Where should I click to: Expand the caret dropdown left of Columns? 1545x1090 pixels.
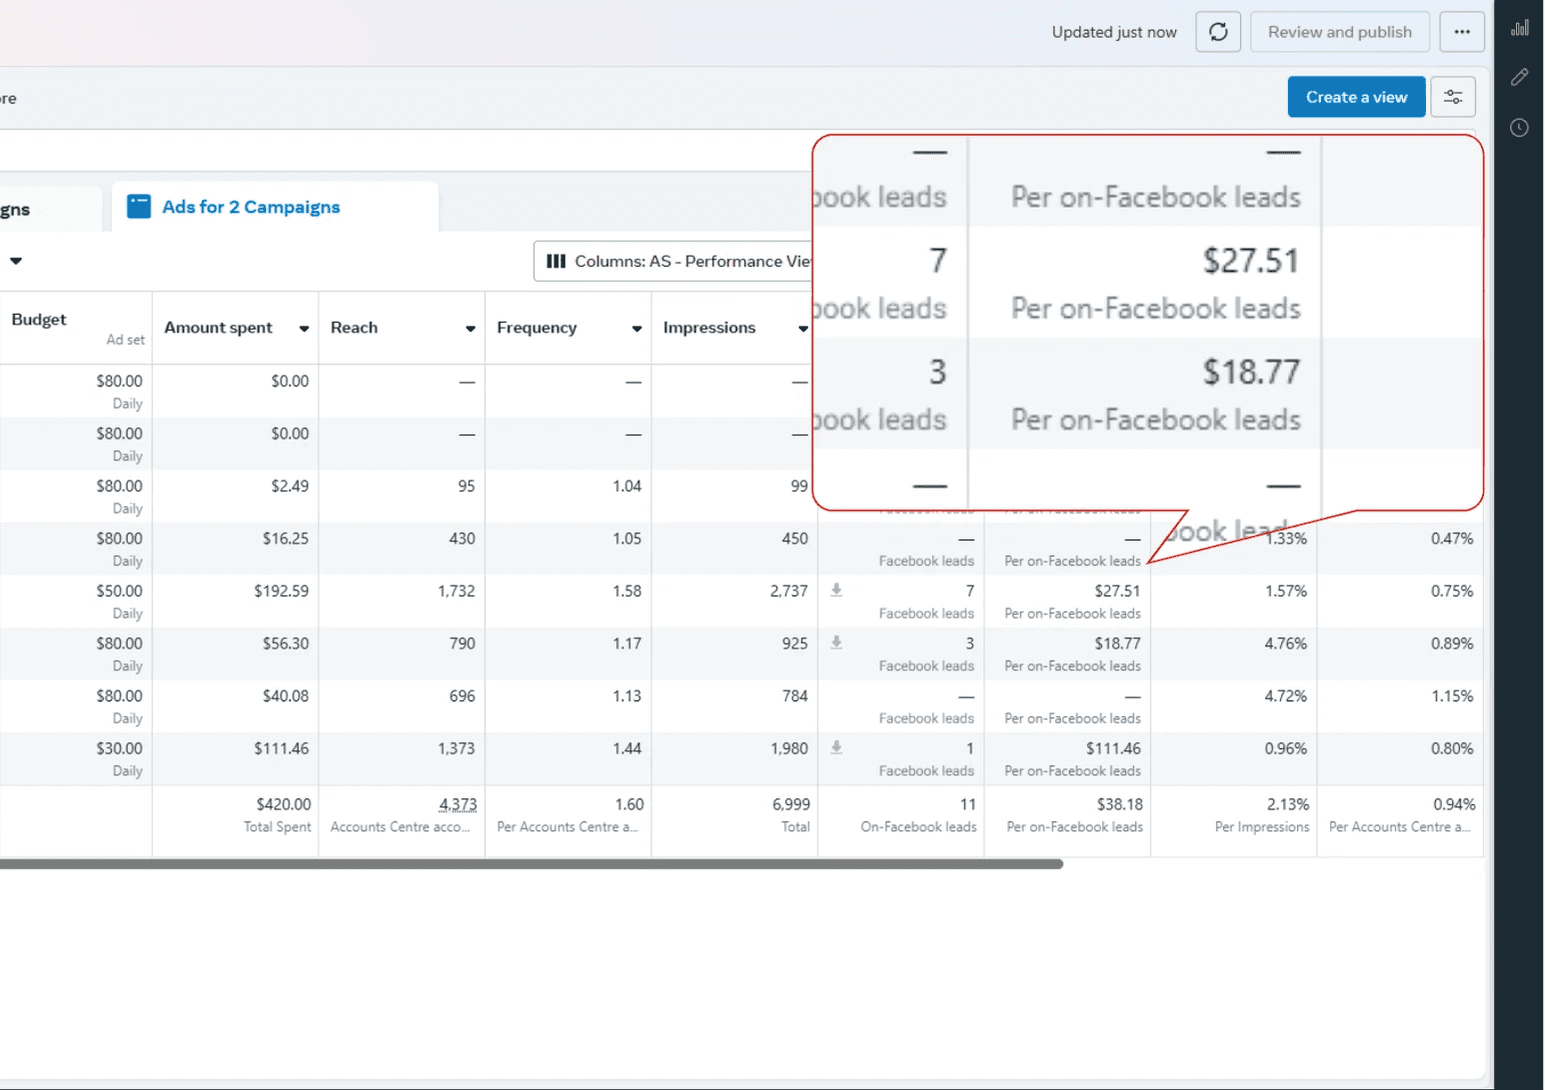16,261
